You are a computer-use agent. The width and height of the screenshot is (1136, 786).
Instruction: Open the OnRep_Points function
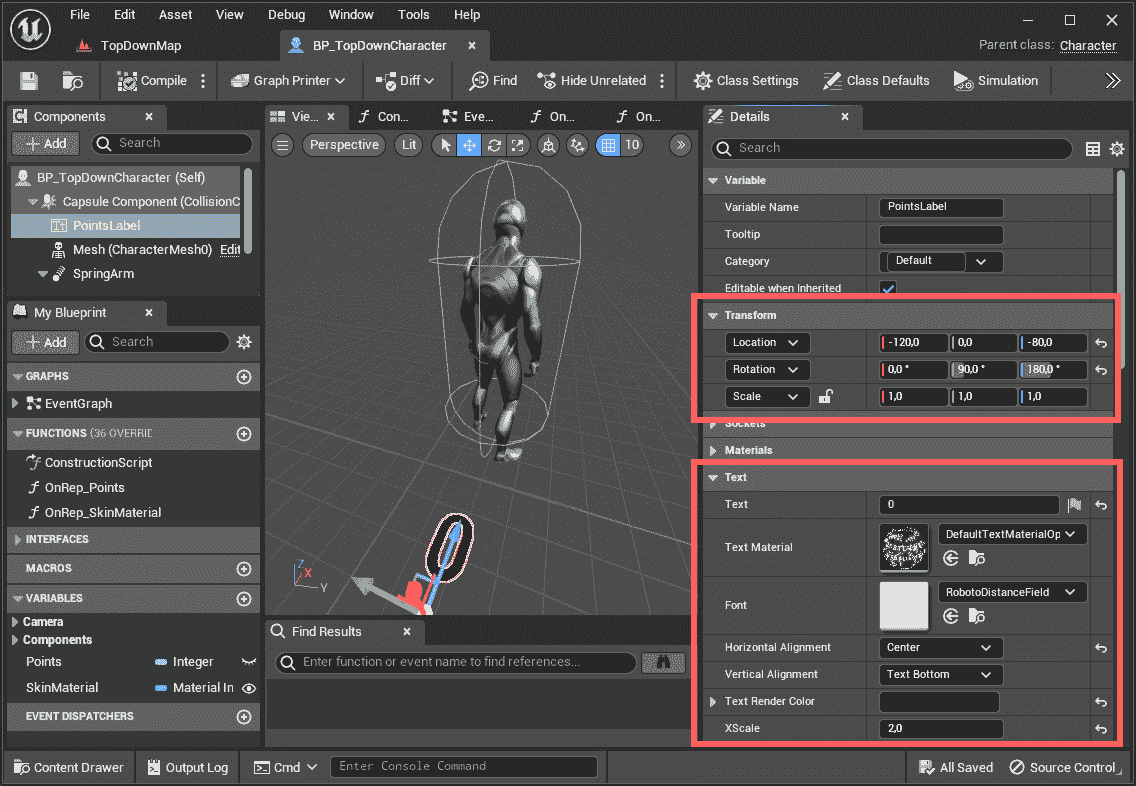(x=84, y=488)
